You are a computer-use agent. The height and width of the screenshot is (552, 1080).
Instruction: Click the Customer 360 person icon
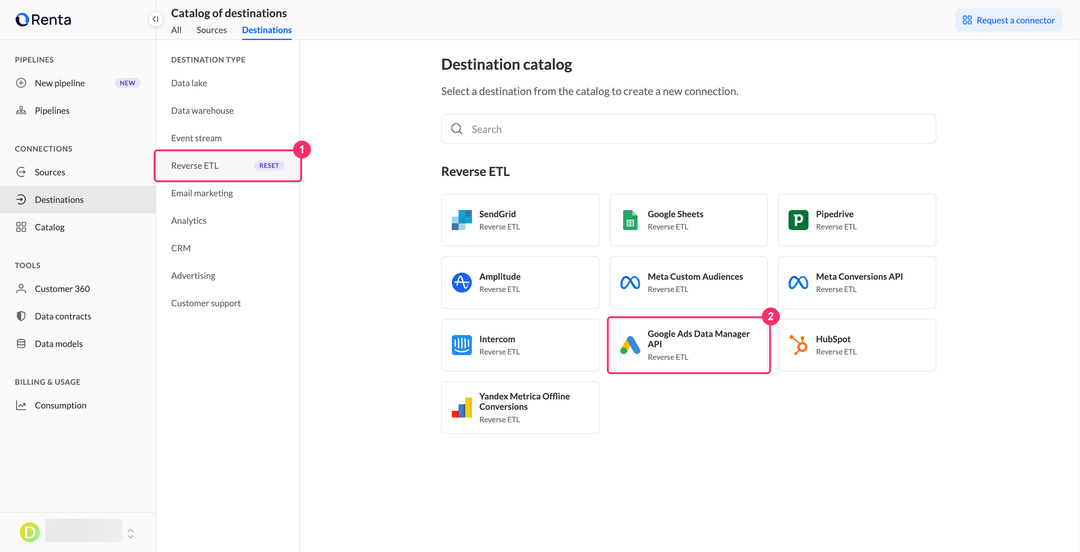click(21, 289)
